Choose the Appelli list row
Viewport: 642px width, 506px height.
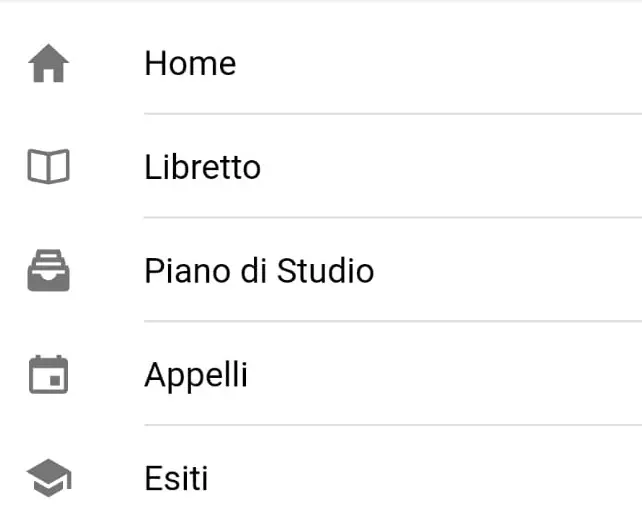(x=321, y=373)
